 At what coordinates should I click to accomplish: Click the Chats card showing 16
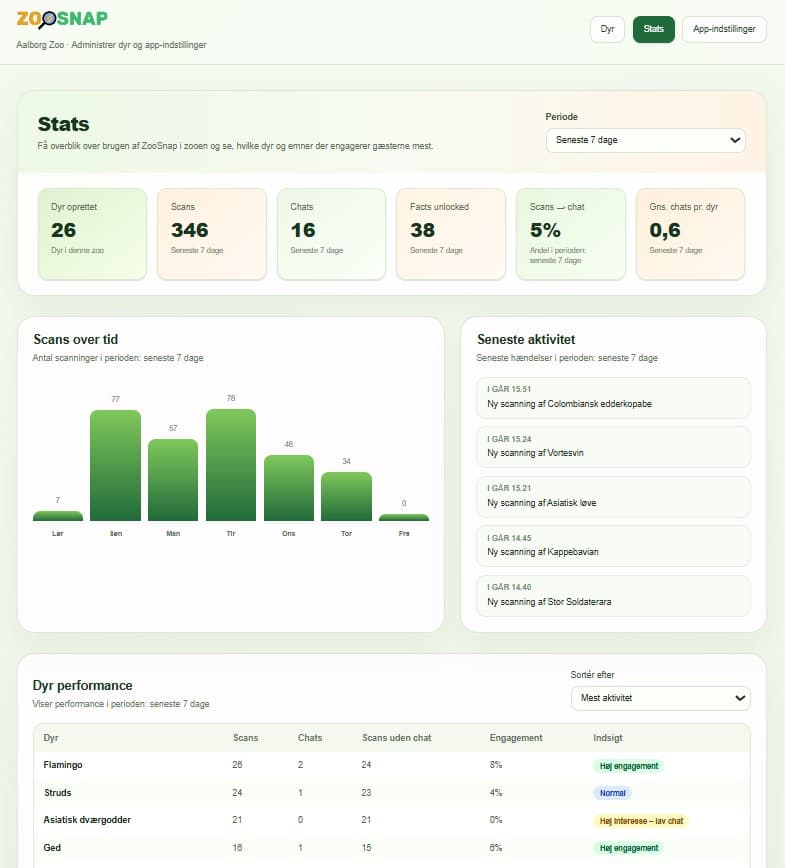point(332,234)
